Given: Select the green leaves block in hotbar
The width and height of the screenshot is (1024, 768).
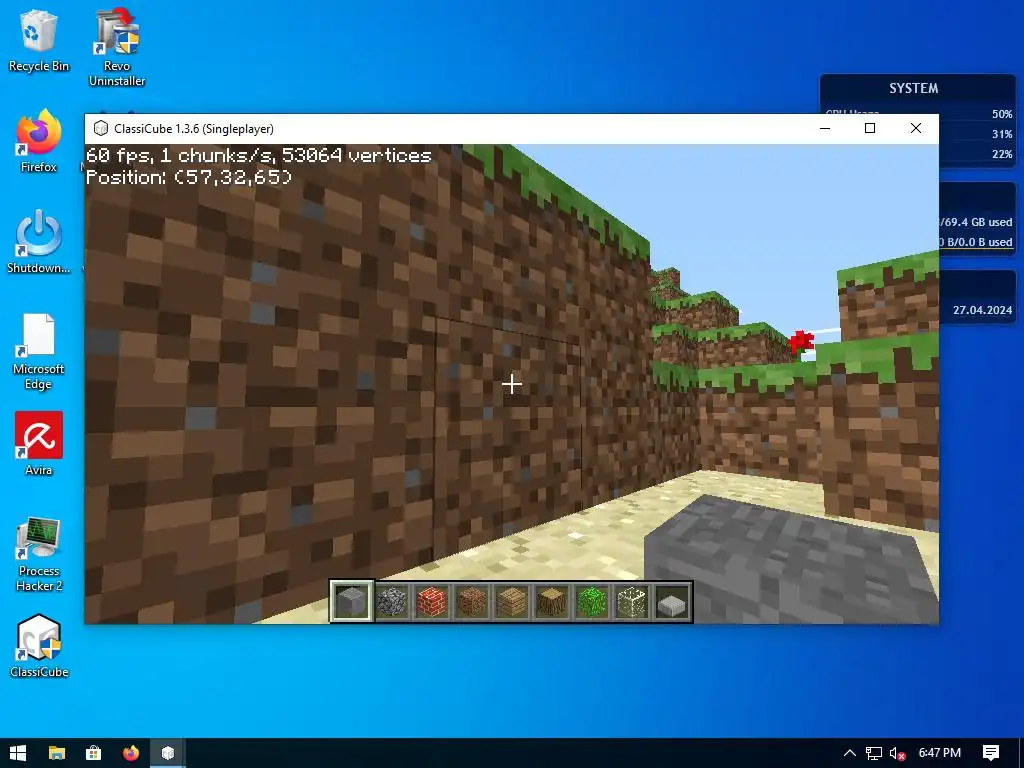Looking at the screenshot, I should click(x=592, y=601).
